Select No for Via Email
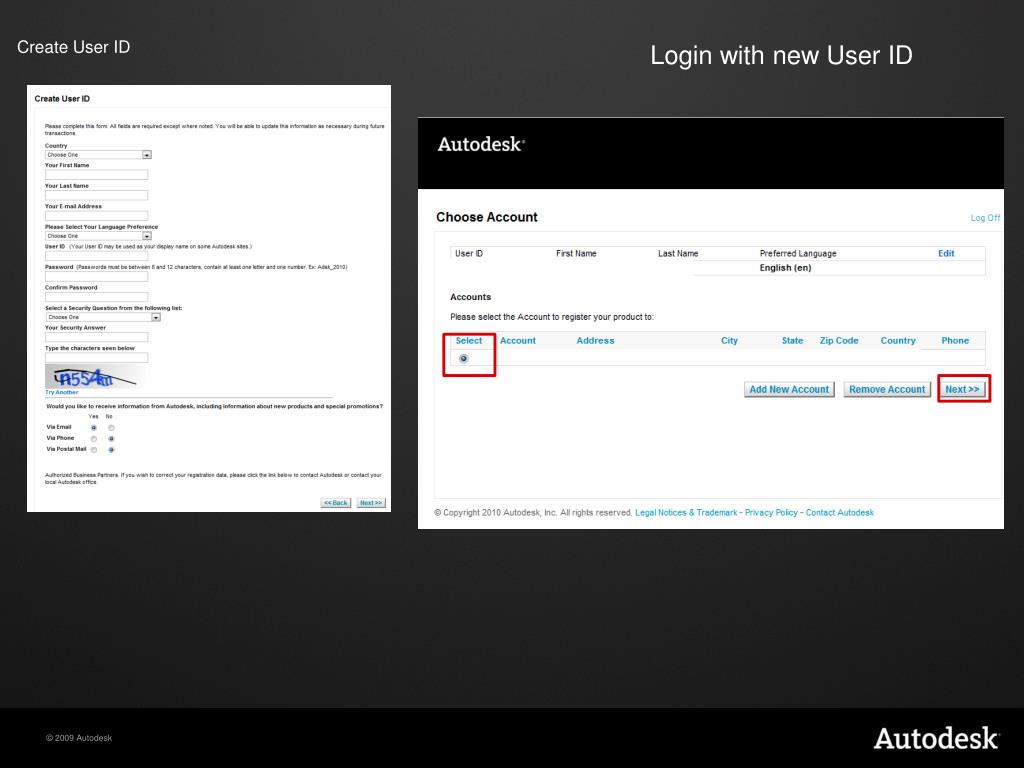Image resolution: width=1024 pixels, height=768 pixels. point(111,428)
